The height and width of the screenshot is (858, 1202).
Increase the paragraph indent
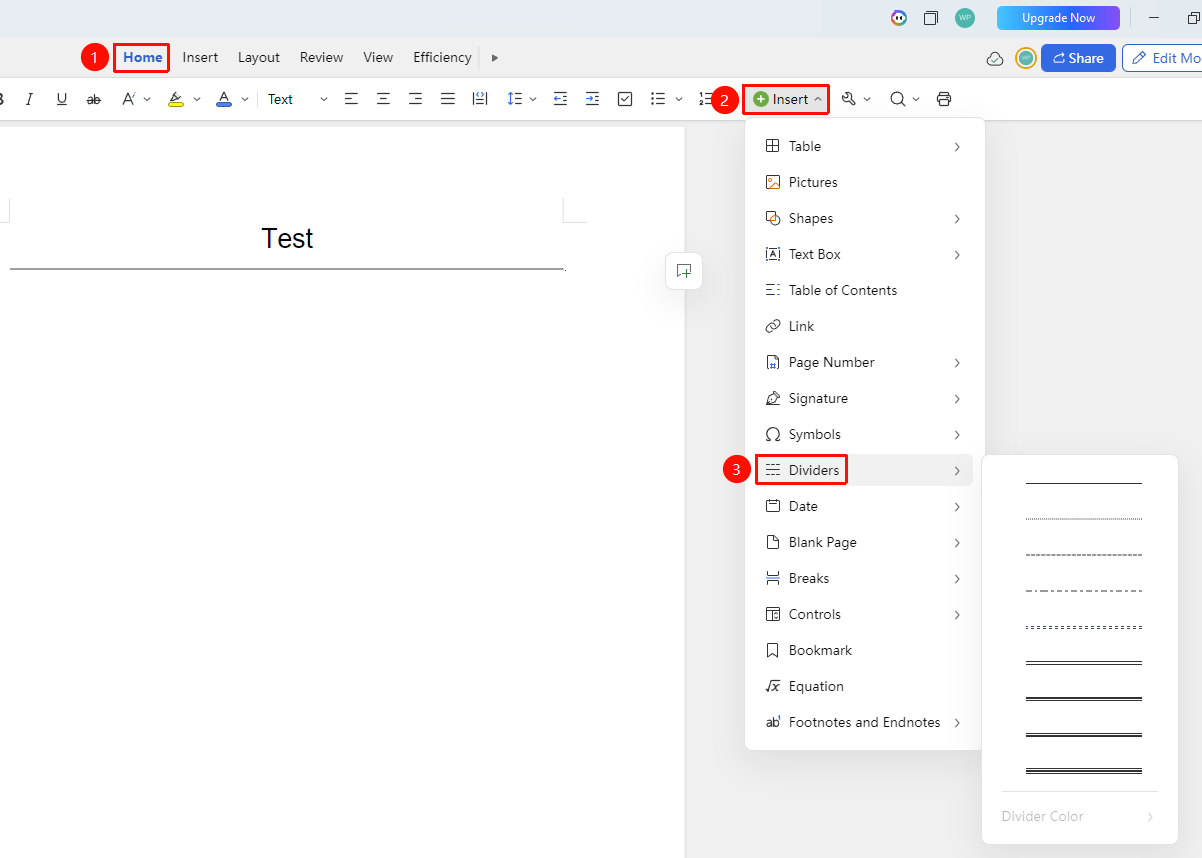(x=592, y=99)
